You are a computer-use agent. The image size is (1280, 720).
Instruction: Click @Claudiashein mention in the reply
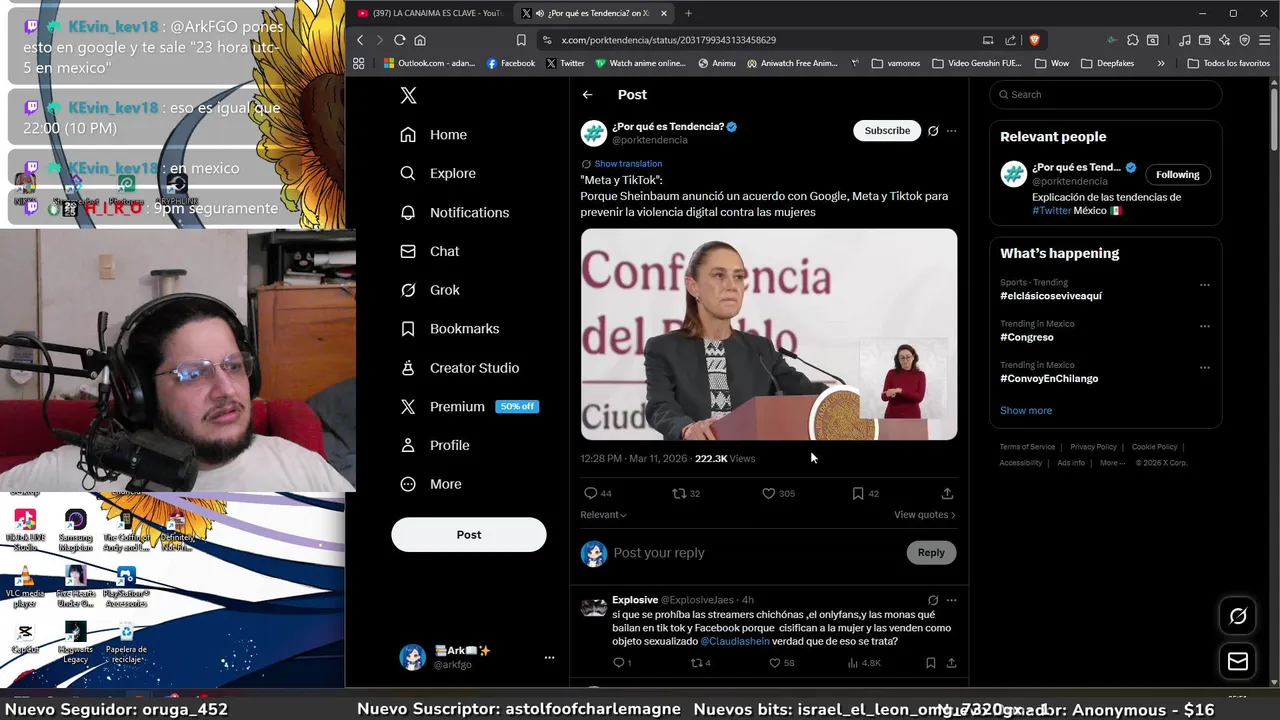coord(735,641)
